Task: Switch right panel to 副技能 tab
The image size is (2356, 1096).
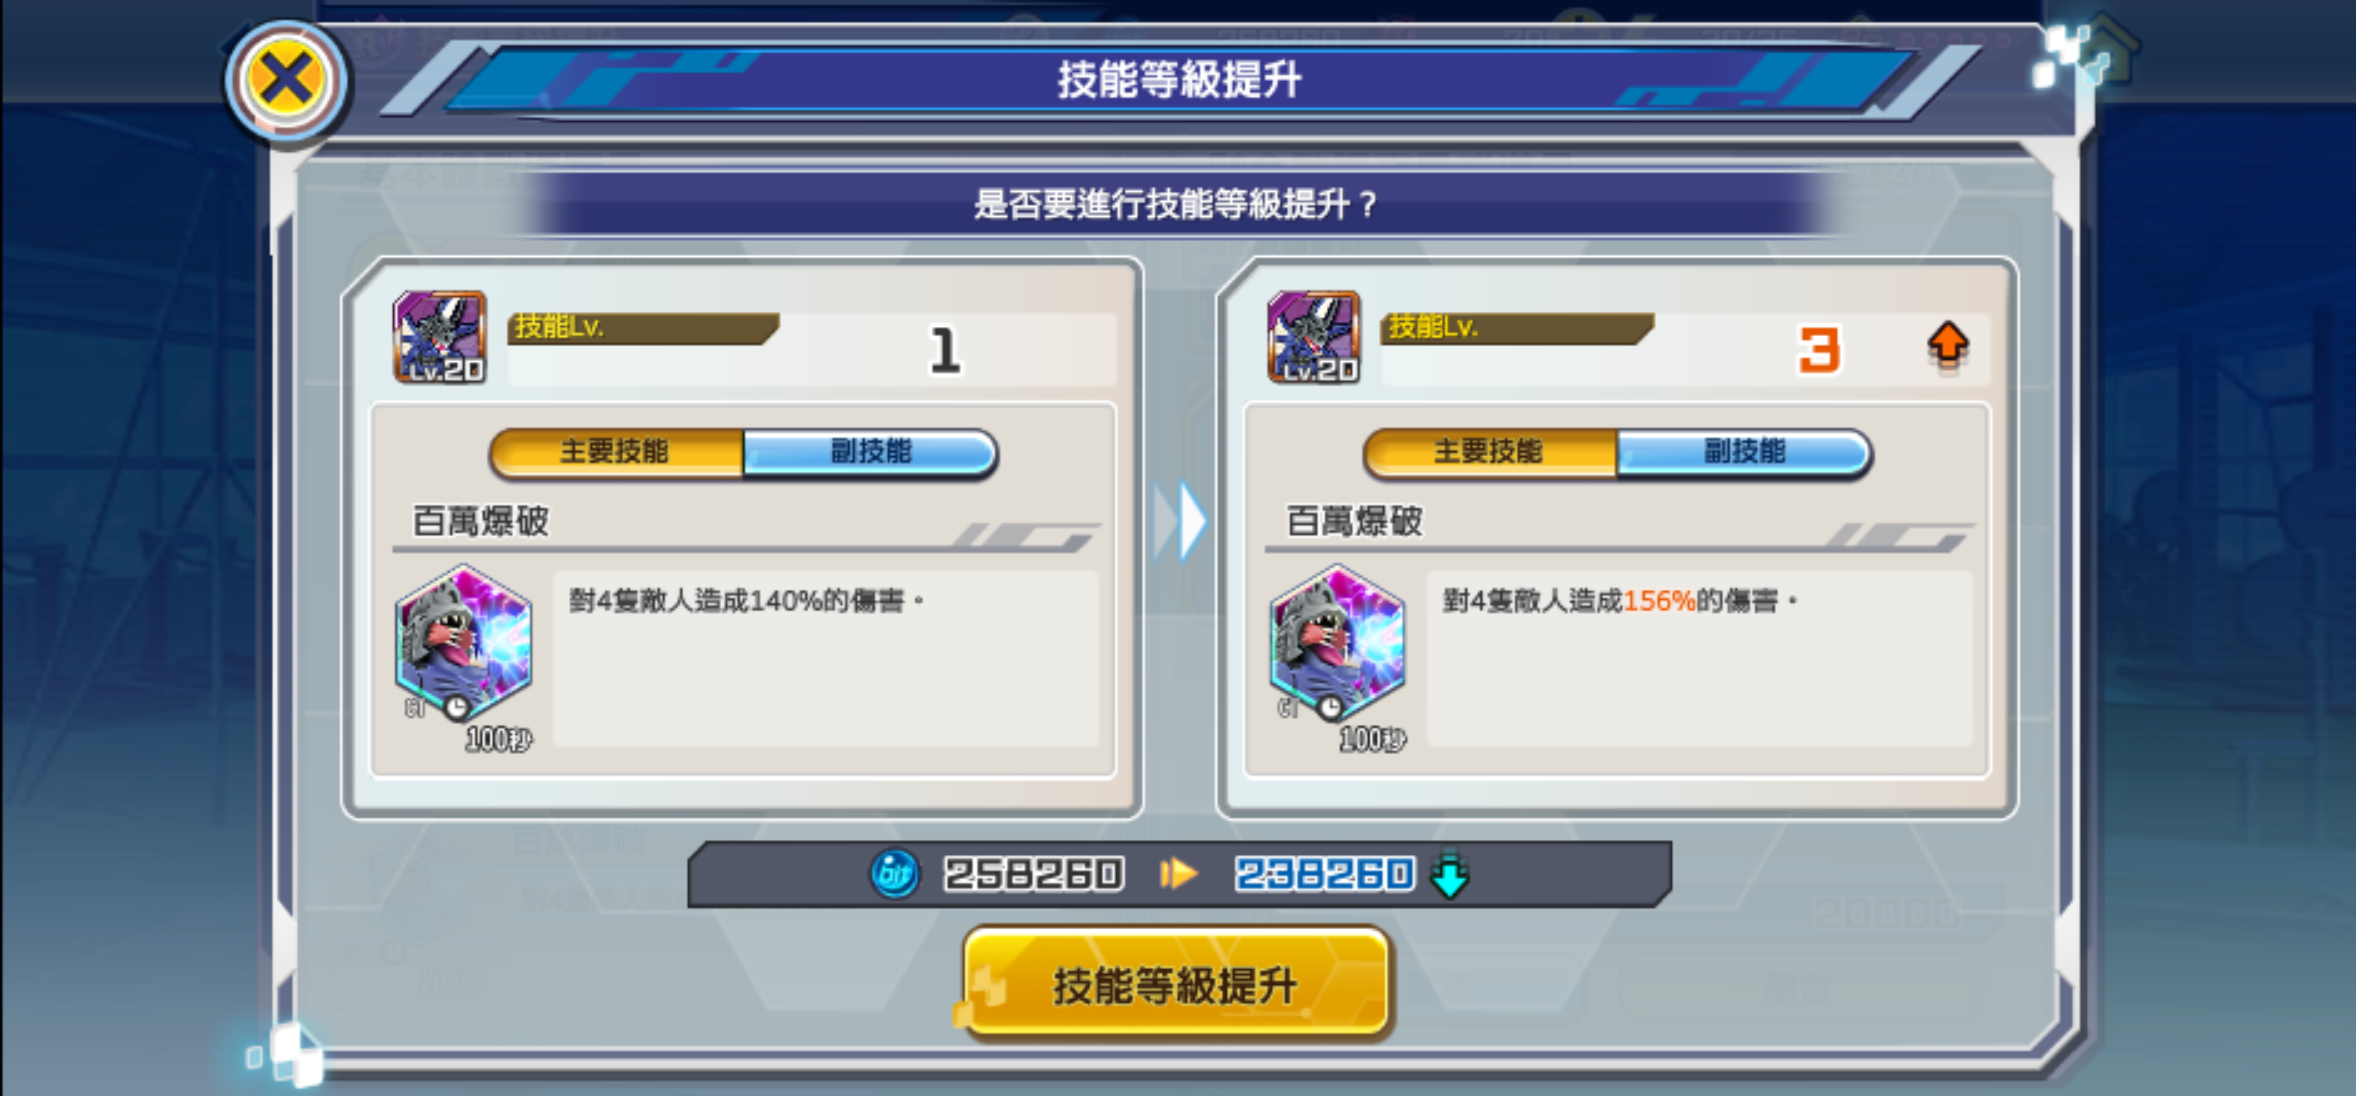Action: 1745,453
